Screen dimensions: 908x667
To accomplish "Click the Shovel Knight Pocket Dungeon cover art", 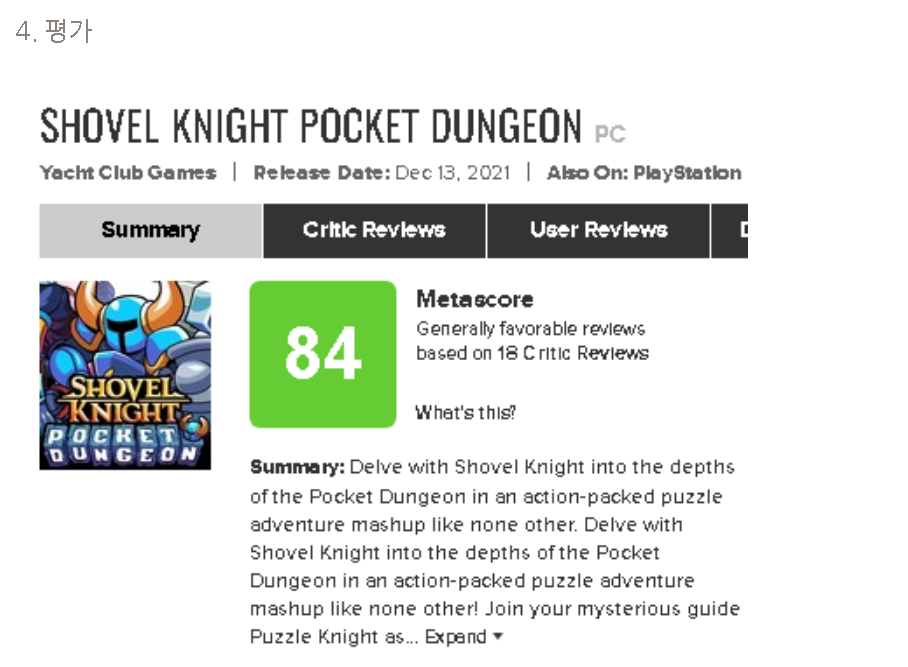I will tap(125, 375).
